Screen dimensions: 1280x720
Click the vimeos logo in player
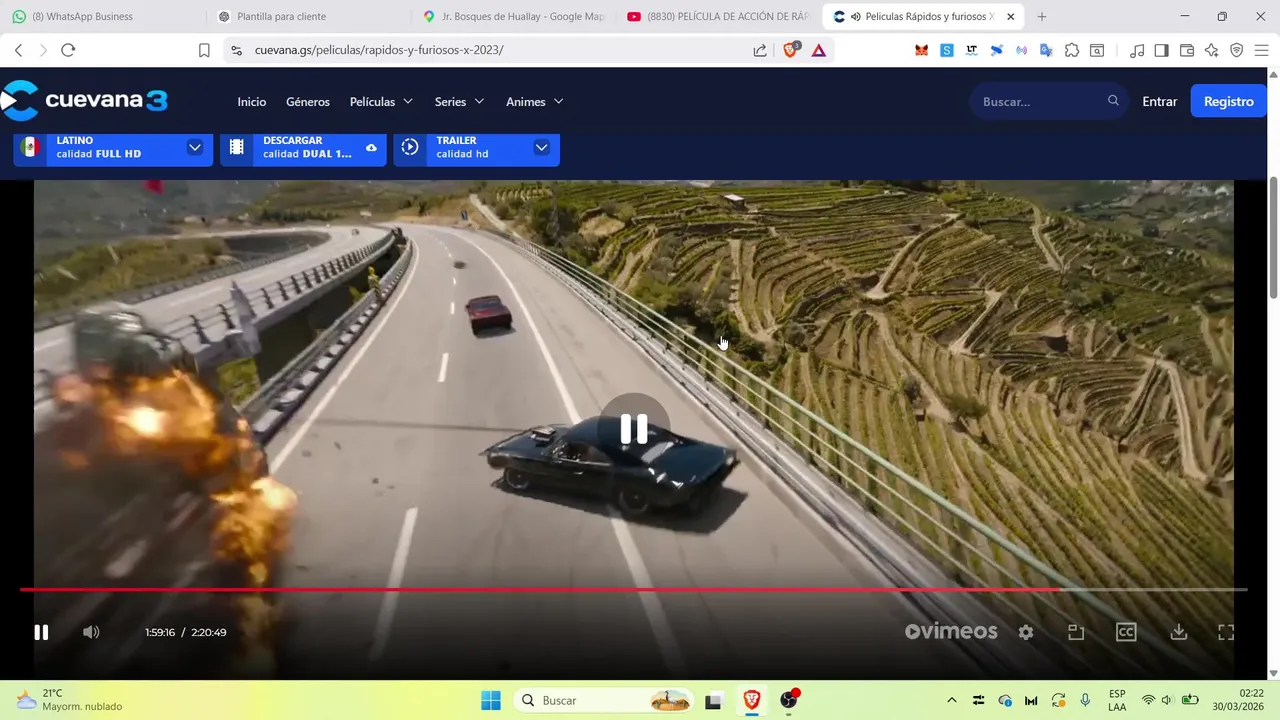point(951,631)
